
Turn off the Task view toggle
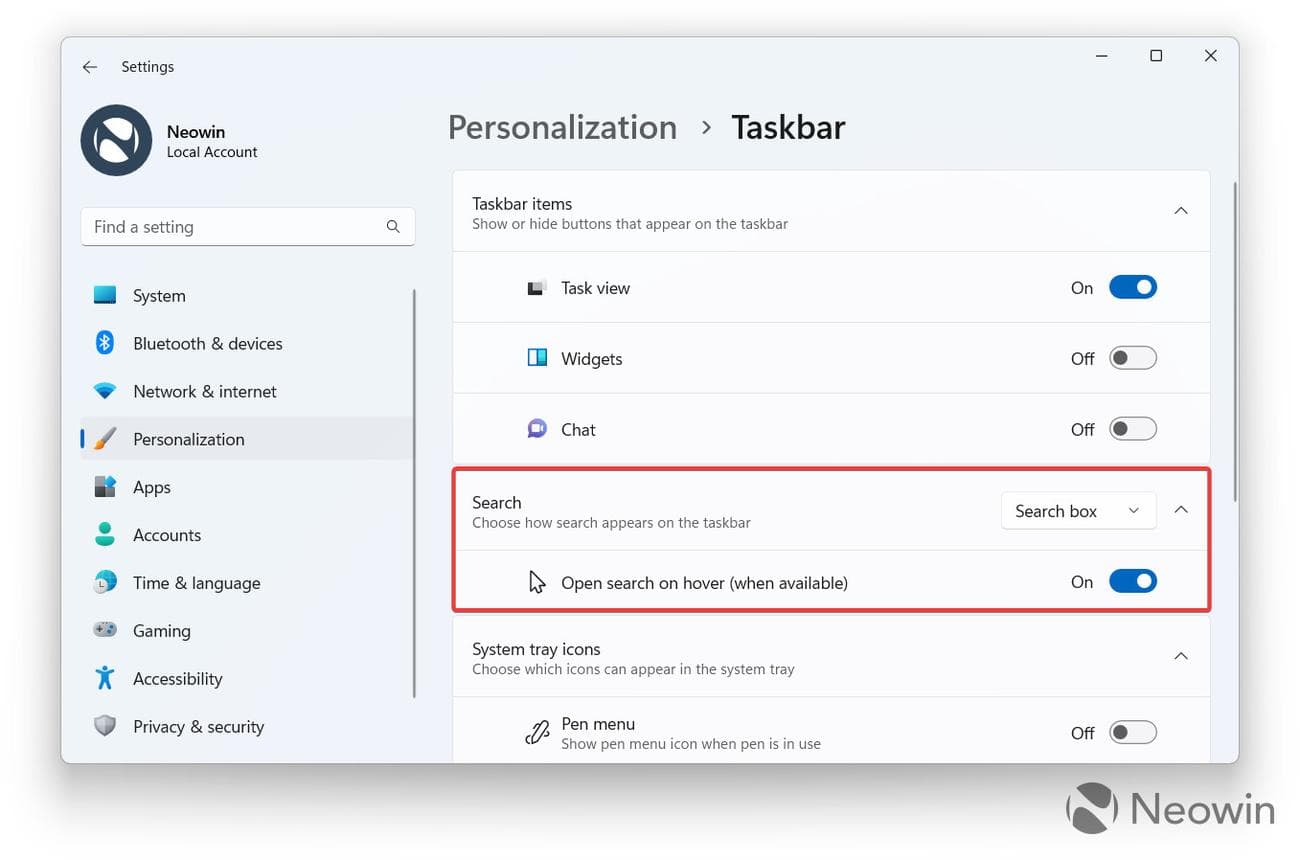1132,288
